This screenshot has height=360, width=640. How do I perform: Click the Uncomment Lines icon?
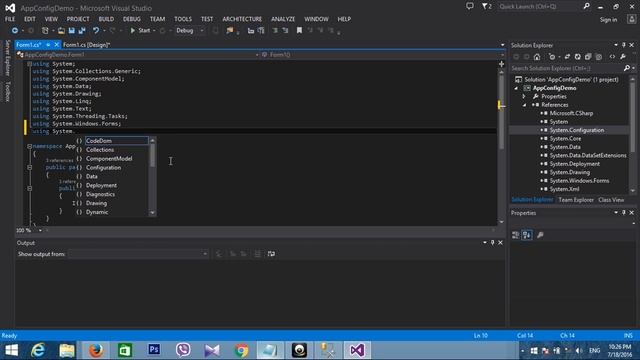coord(285,31)
